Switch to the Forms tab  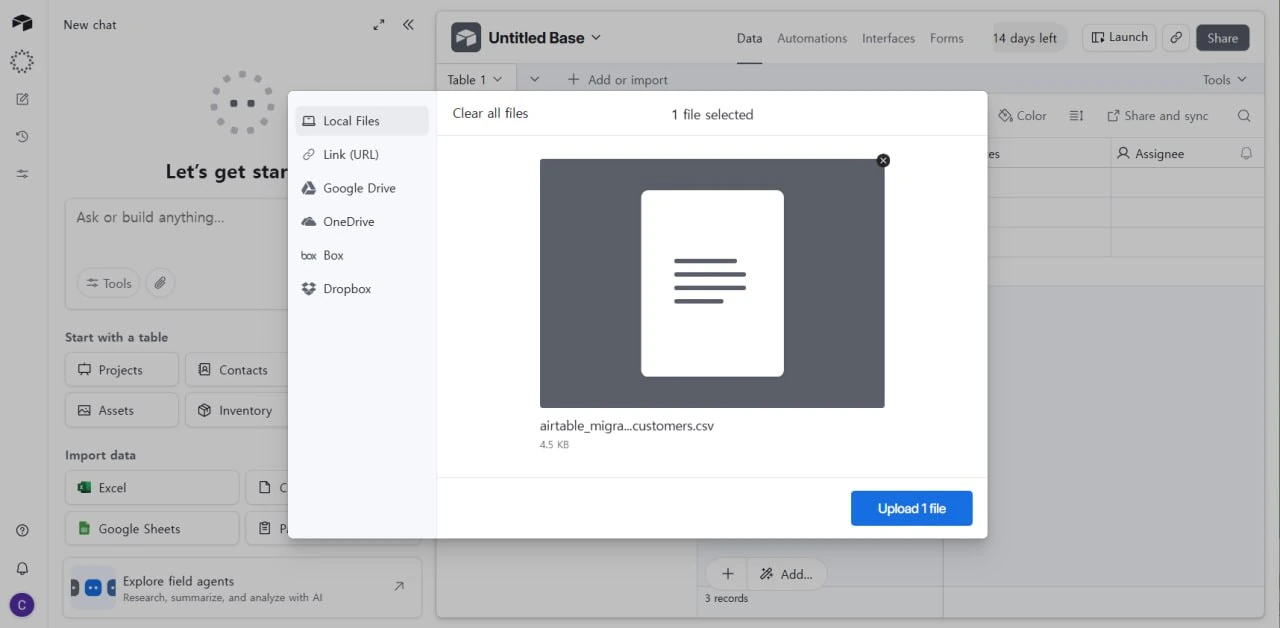(x=946, y=38)
